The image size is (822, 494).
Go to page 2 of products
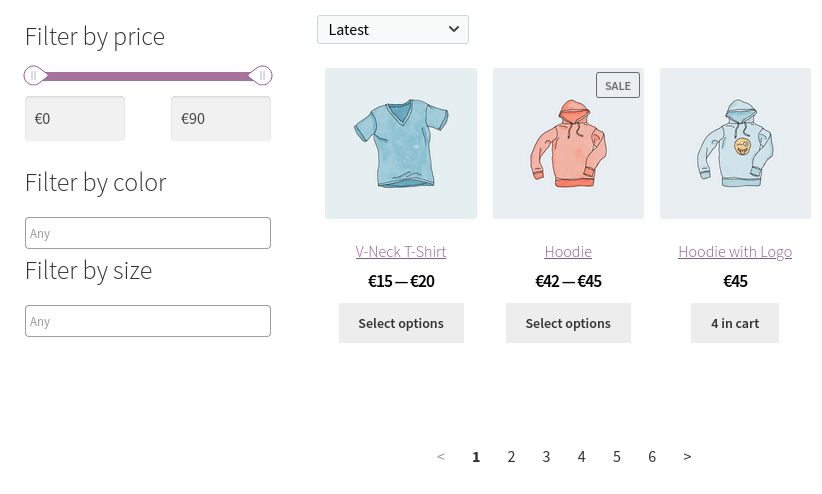point(511,457)
